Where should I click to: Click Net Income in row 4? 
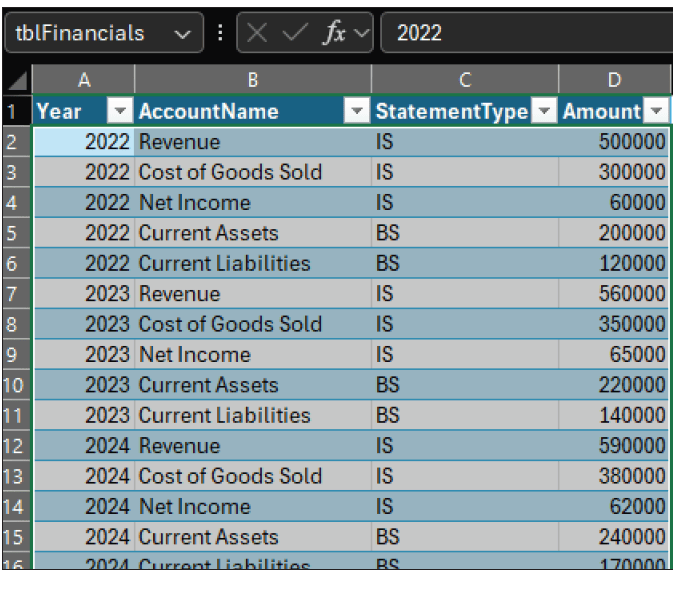tap(253, 203)
